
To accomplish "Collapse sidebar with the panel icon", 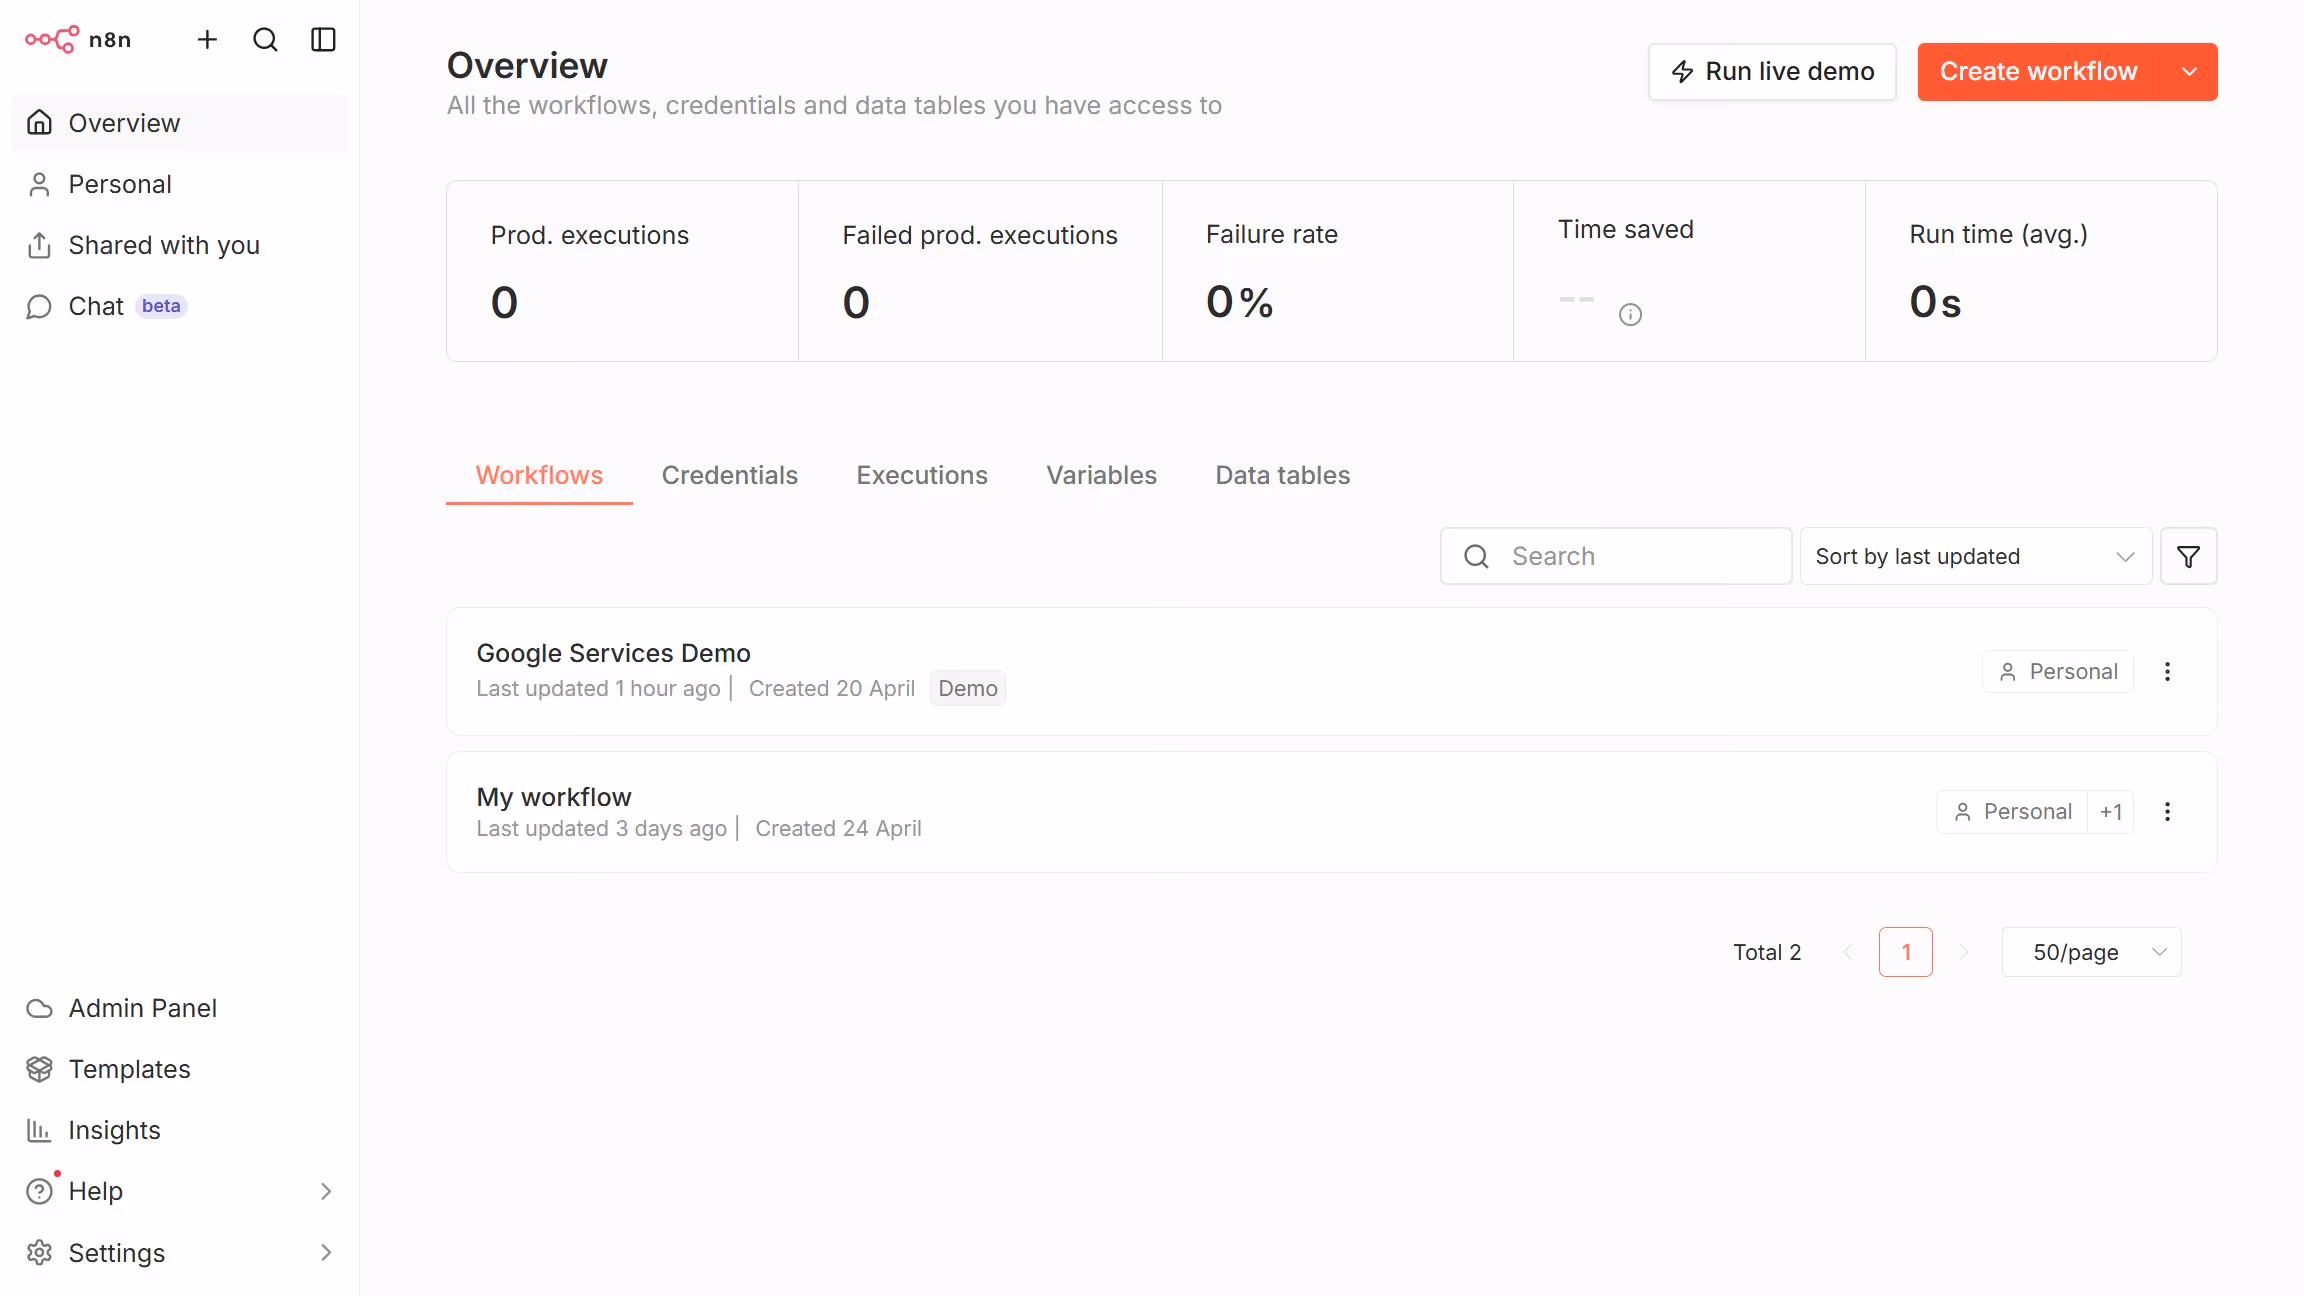I will (323, 40).
